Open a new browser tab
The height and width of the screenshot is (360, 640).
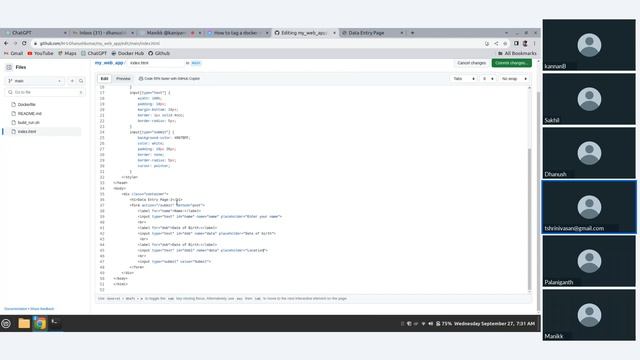(x=412, y=33)
